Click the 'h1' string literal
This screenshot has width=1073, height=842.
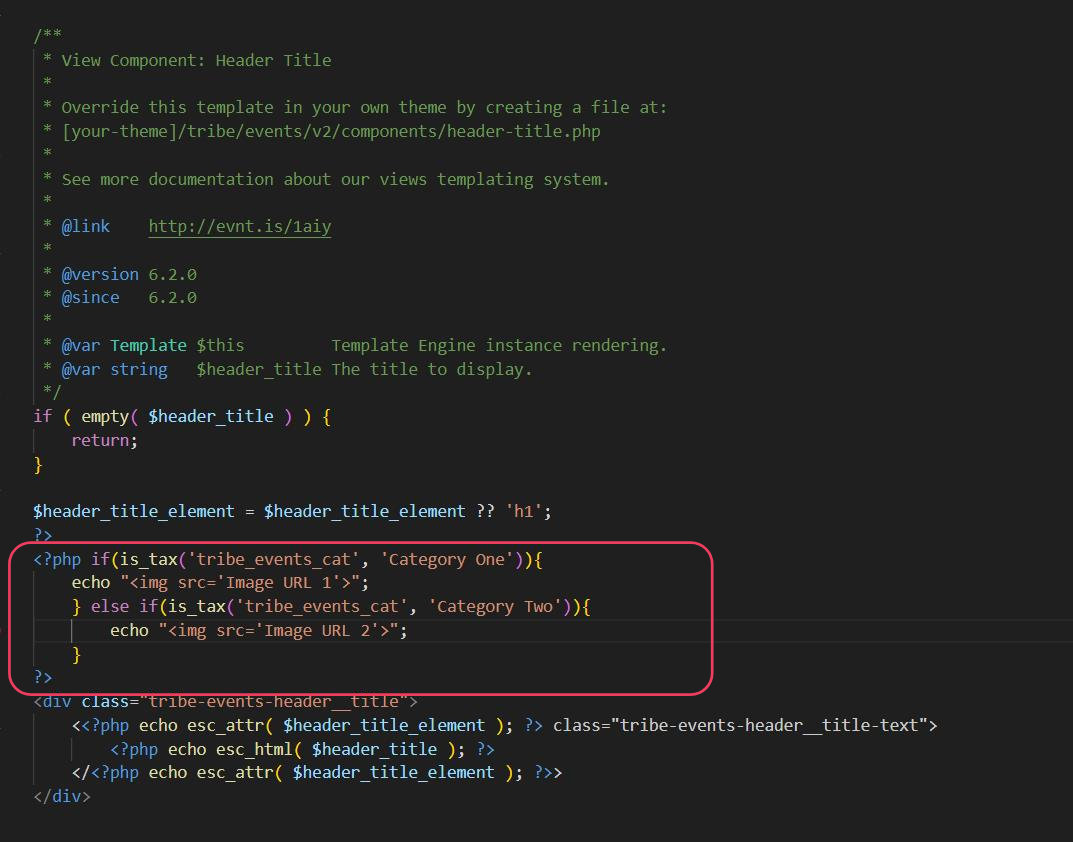526,511
